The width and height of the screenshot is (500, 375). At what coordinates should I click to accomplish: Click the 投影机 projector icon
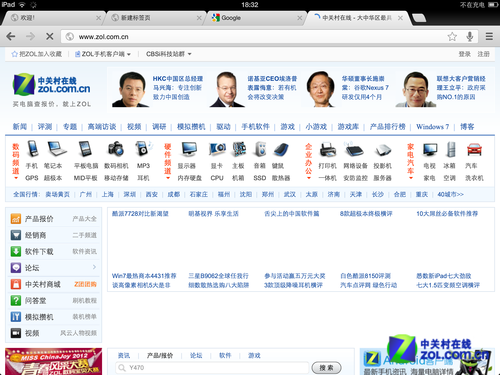pos(383,150)
